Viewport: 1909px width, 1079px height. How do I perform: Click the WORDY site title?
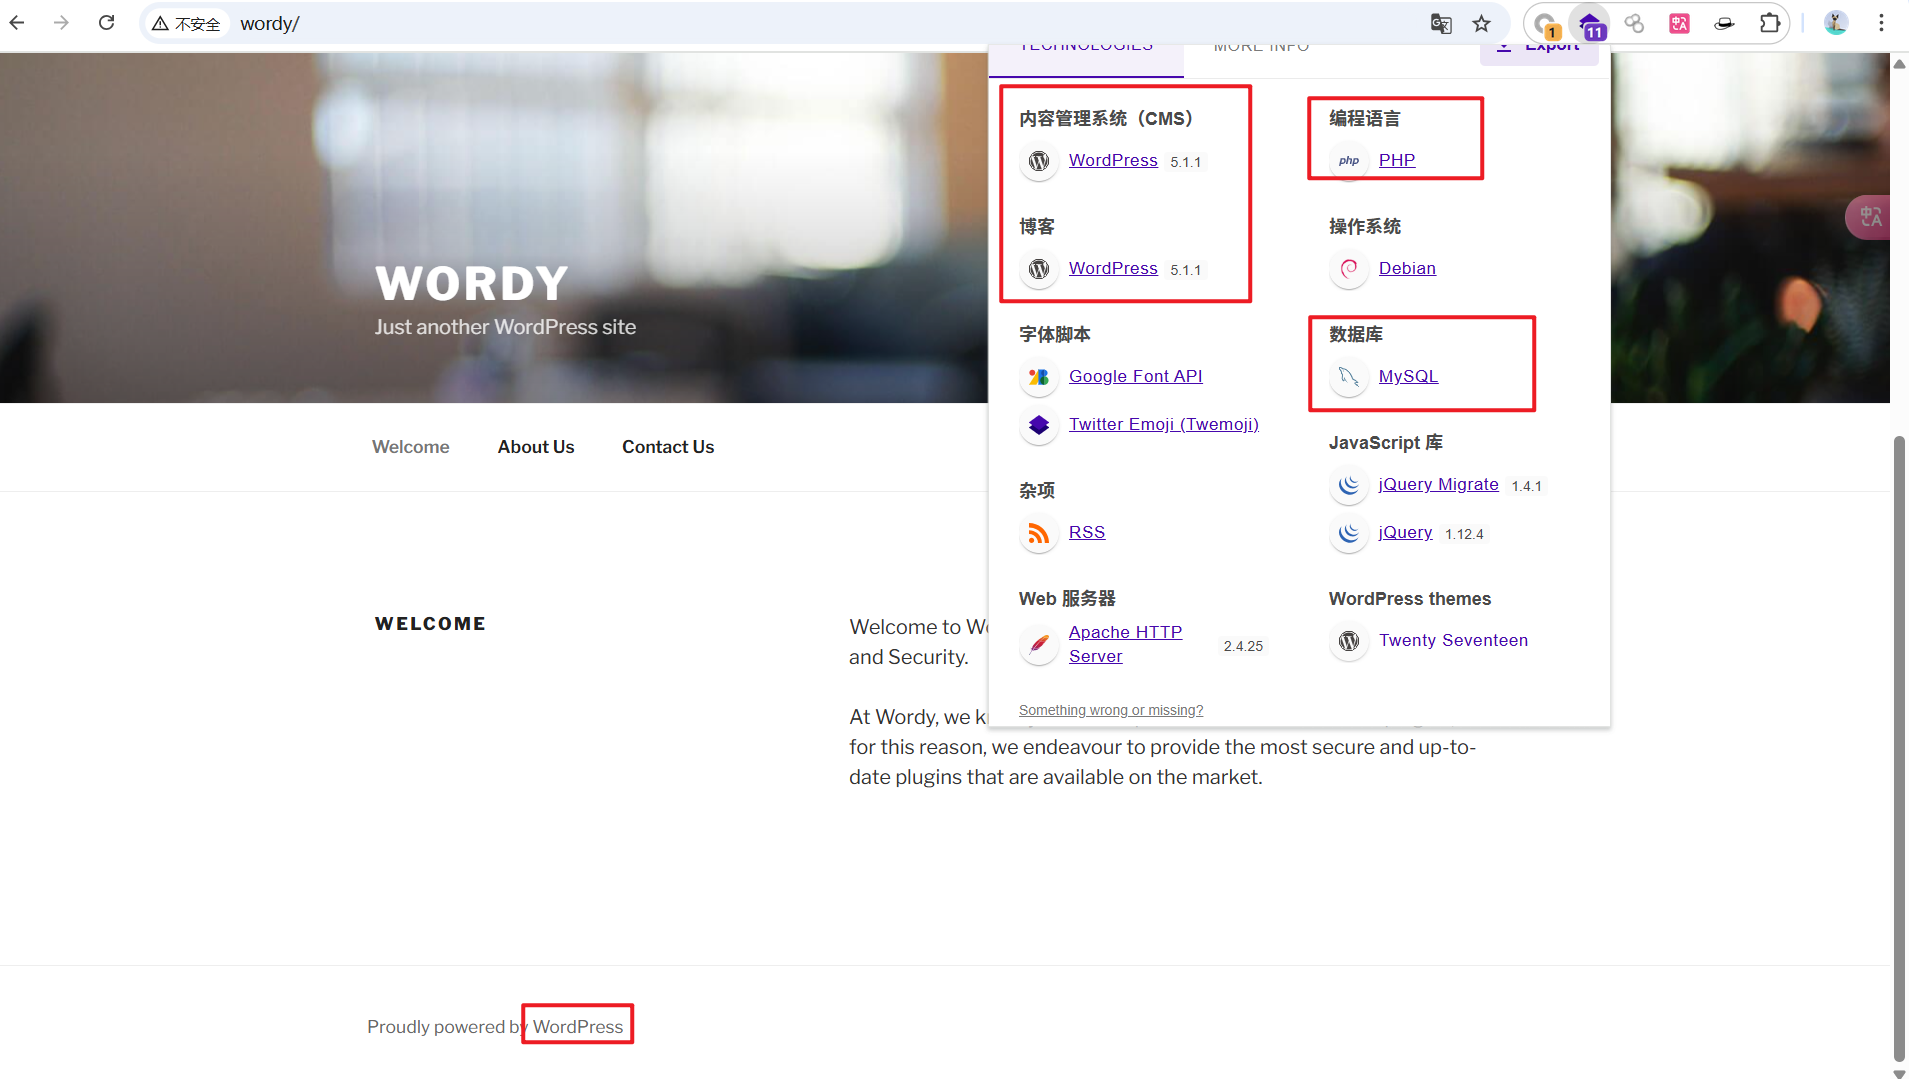472,284
